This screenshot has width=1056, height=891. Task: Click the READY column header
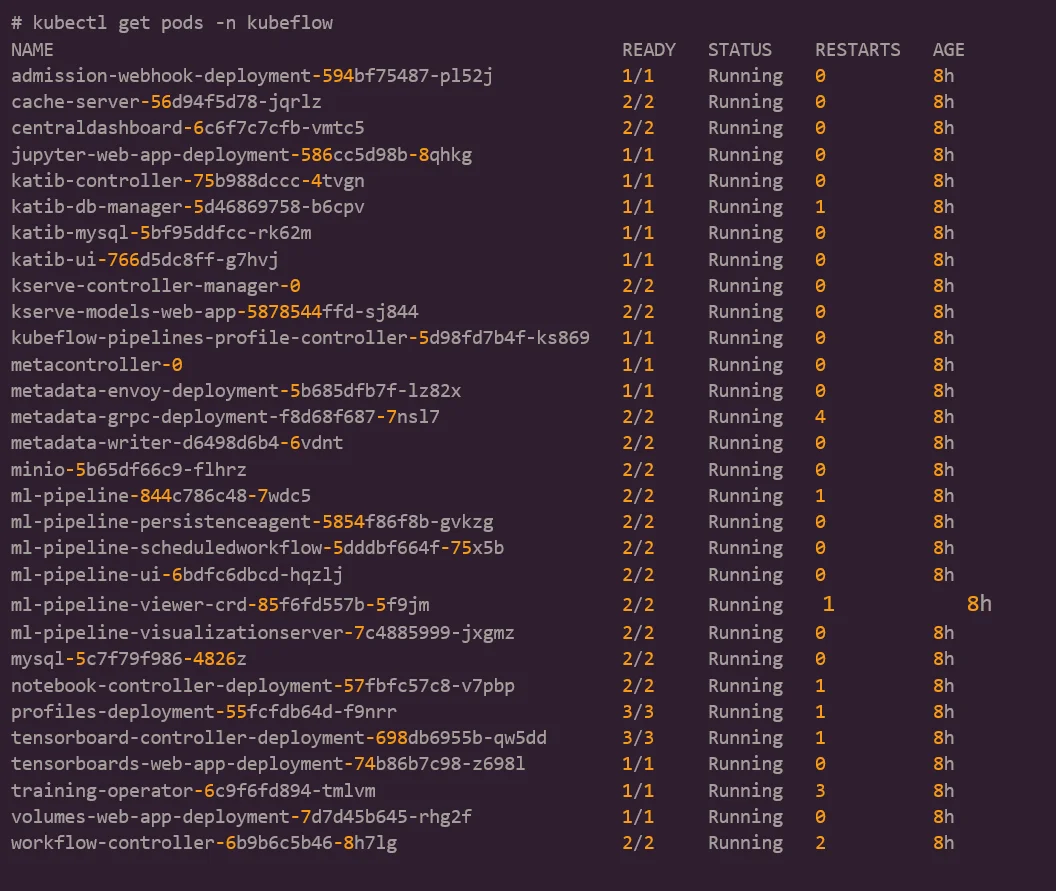(648, 49)
